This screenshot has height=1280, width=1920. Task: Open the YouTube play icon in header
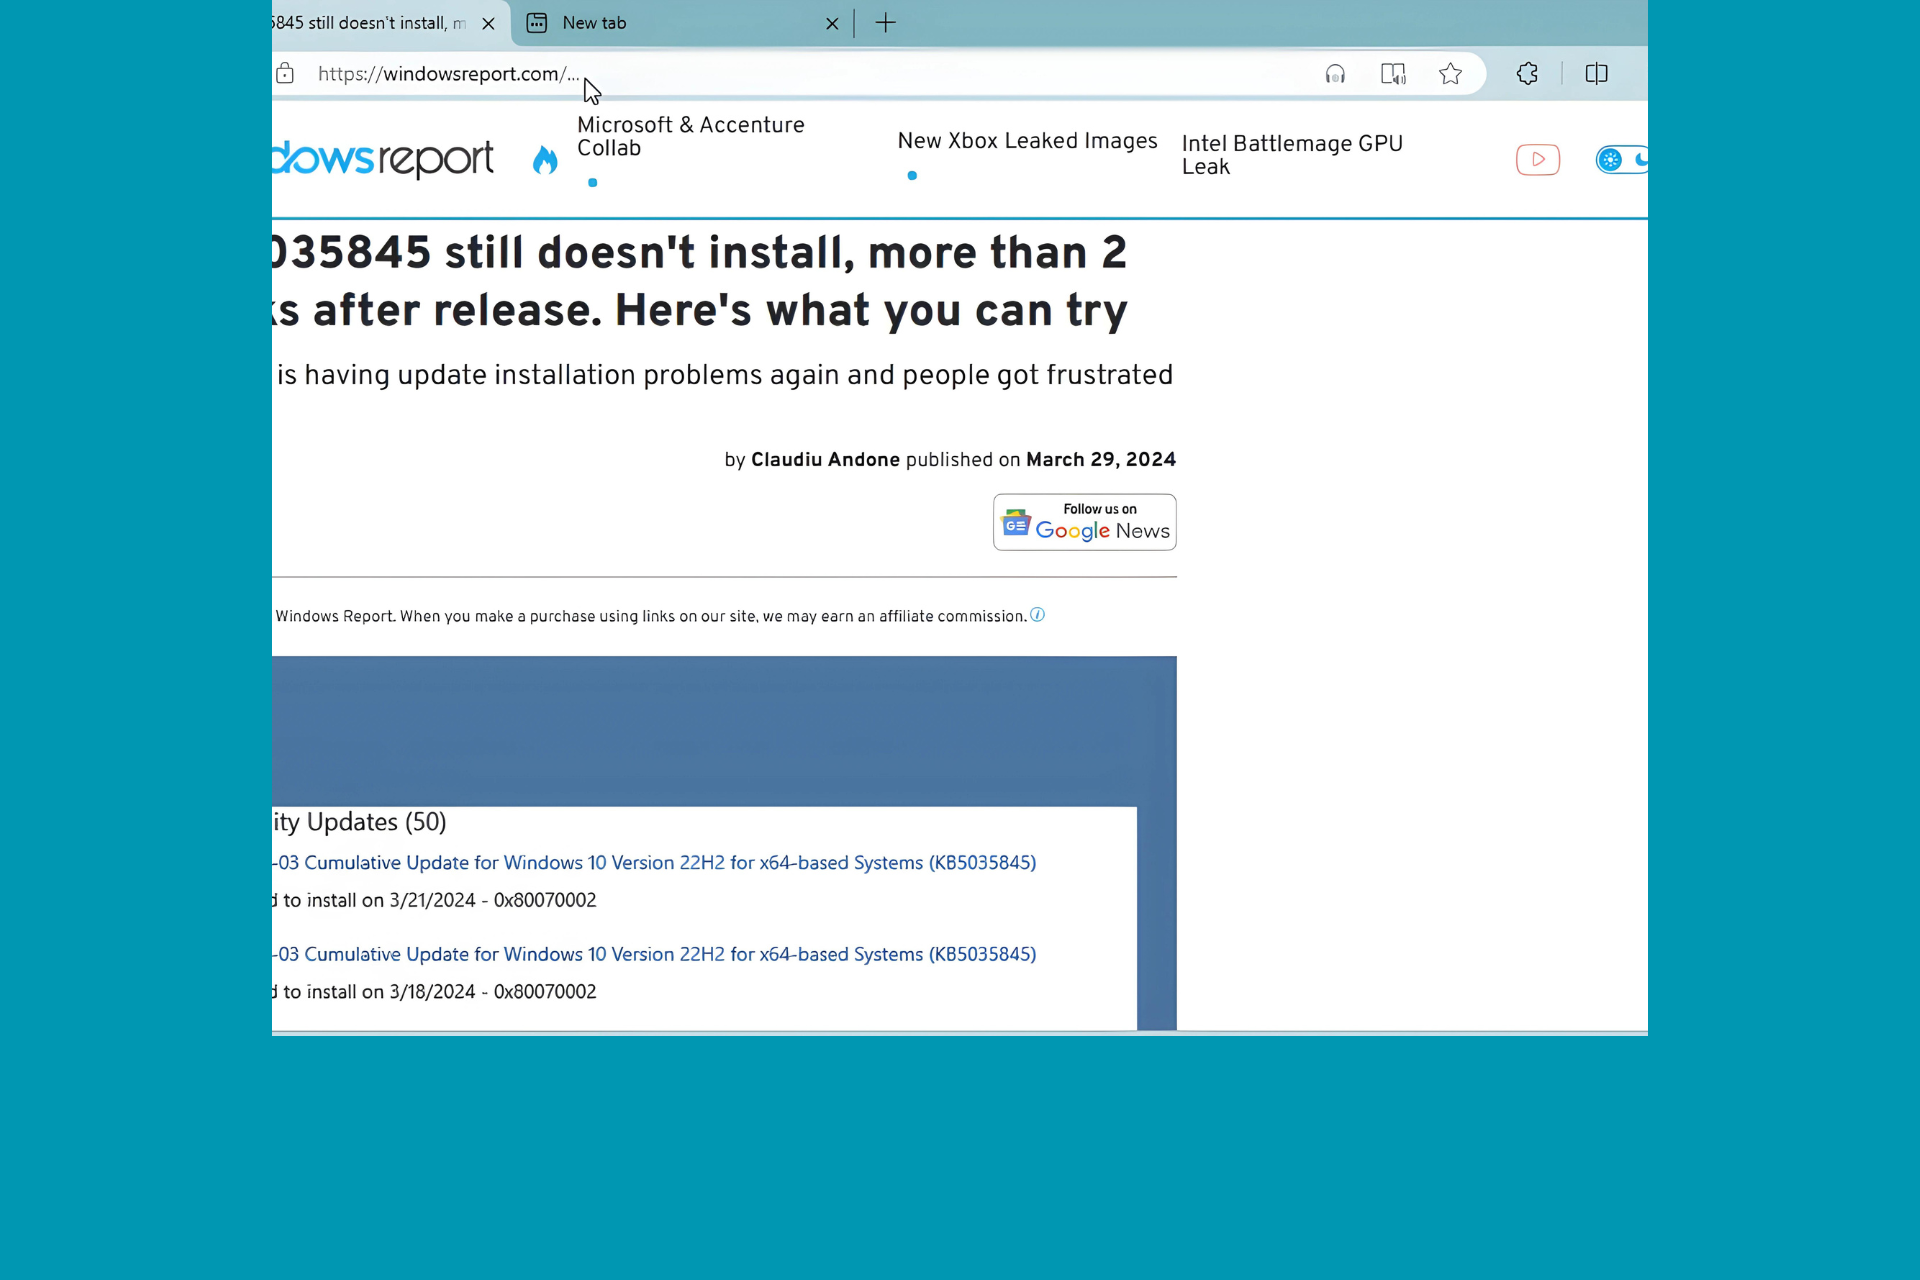[1538, 160]
